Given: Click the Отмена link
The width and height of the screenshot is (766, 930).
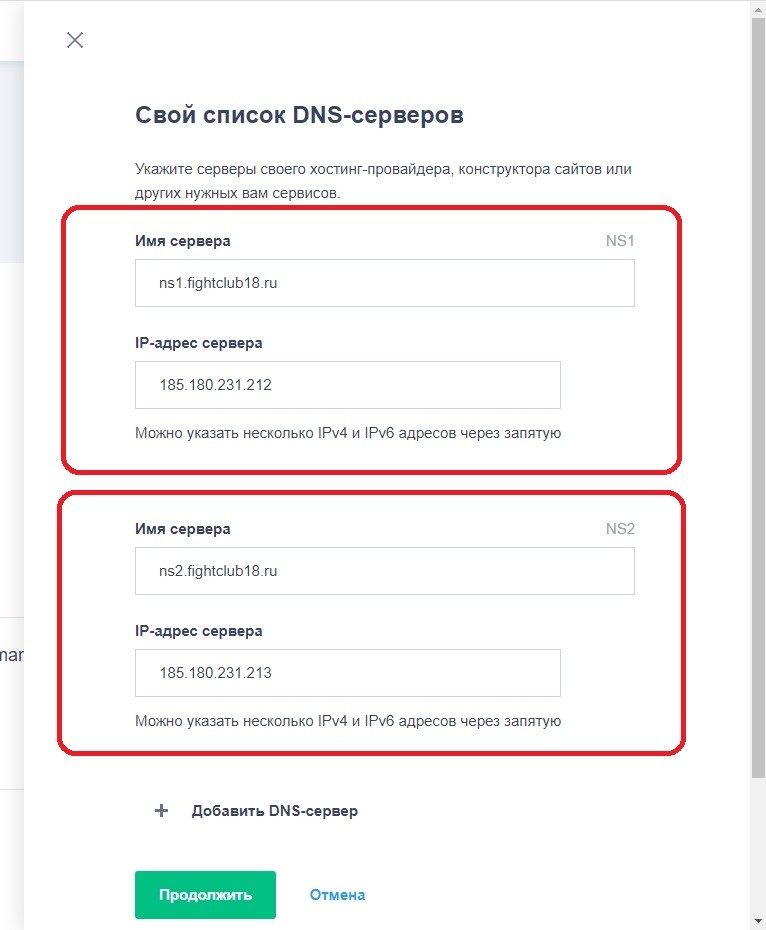Looking at the screenshot, I should (337, 895).
